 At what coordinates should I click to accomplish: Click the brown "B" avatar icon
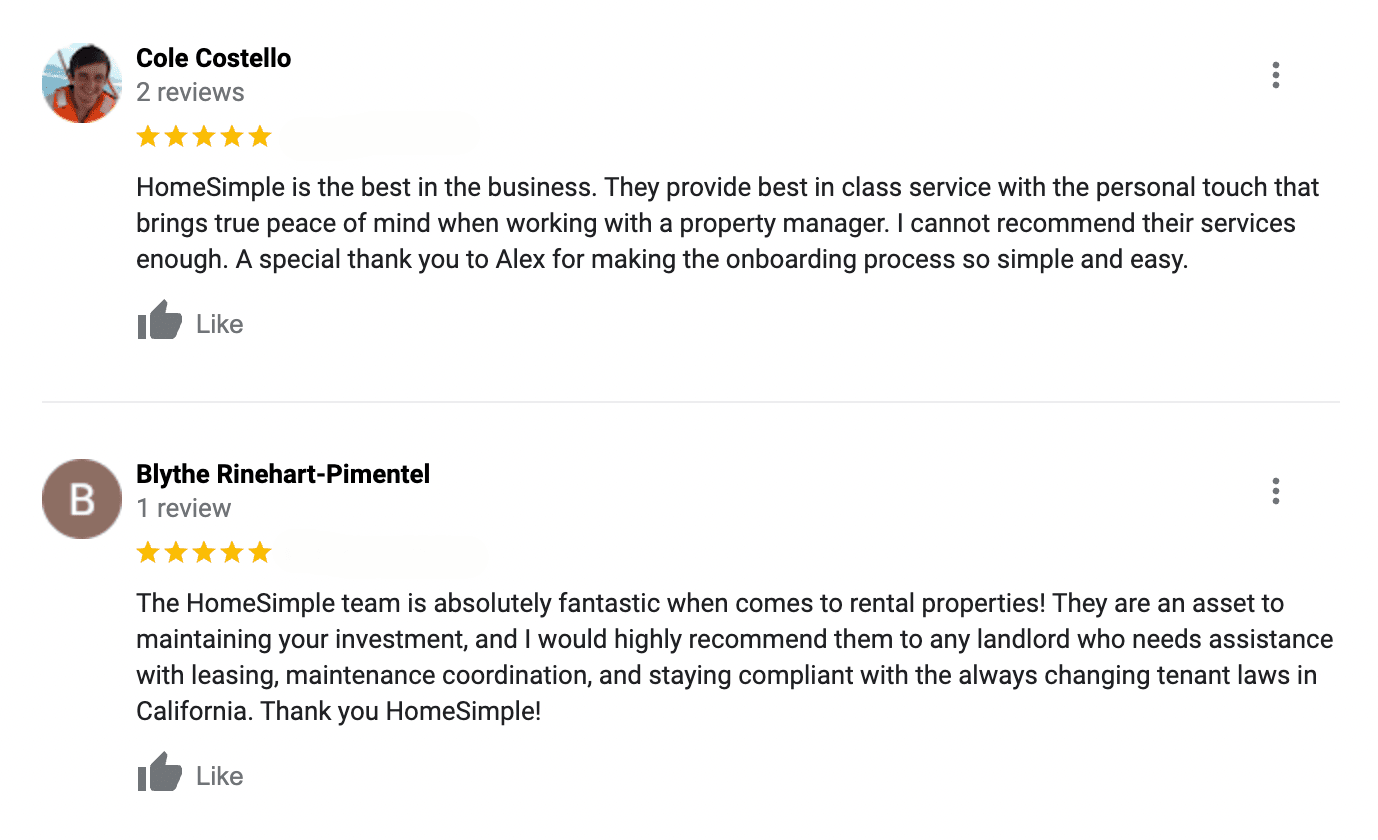pos(81,499)
